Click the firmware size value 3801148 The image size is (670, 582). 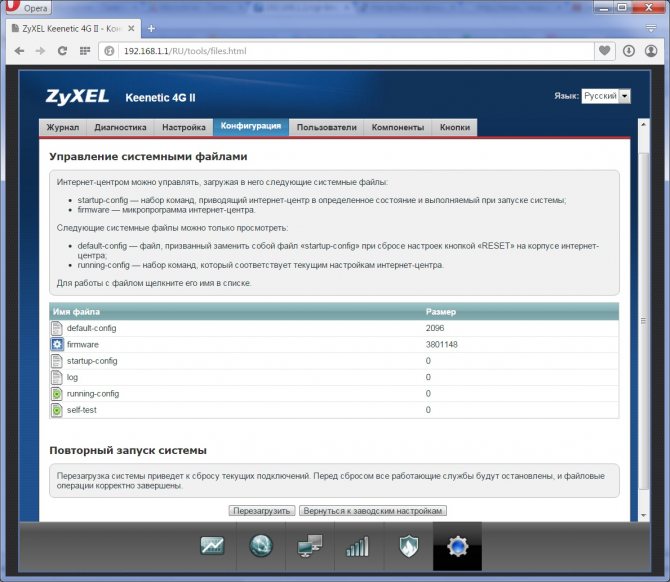pyautogui.click(x=441, y=344)
